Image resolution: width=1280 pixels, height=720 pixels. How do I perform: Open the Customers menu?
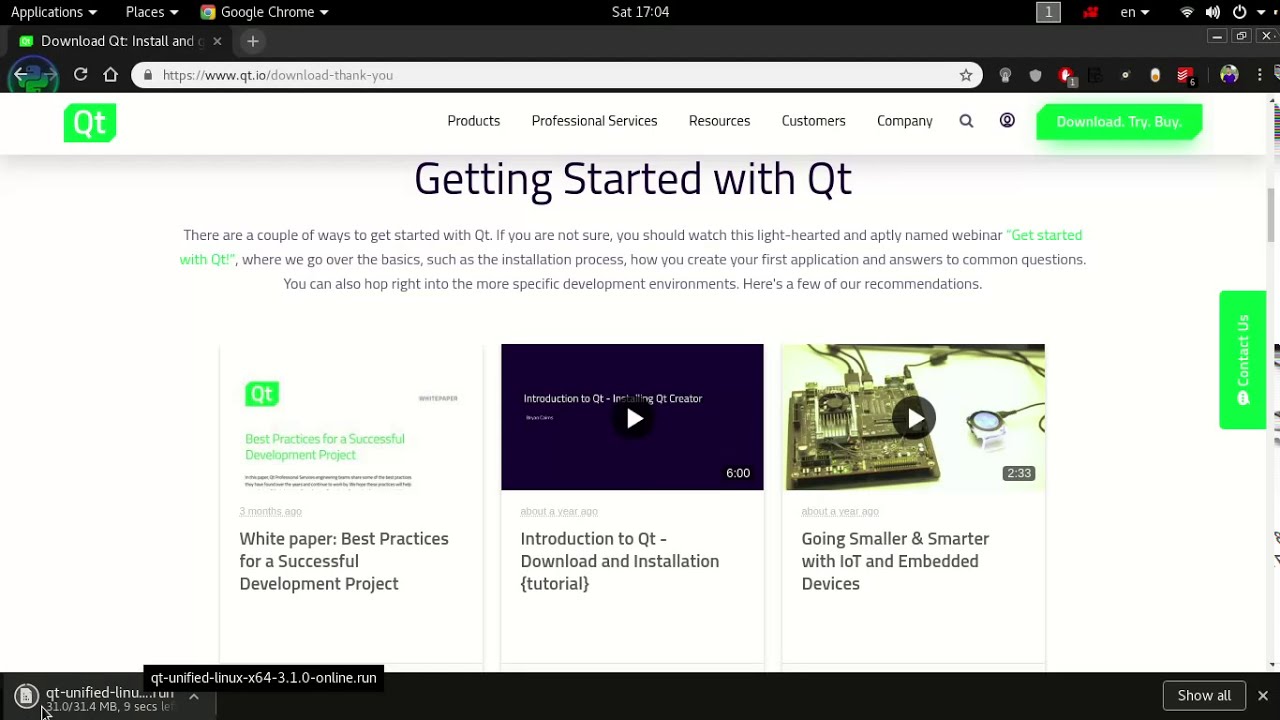click(813, 121)
